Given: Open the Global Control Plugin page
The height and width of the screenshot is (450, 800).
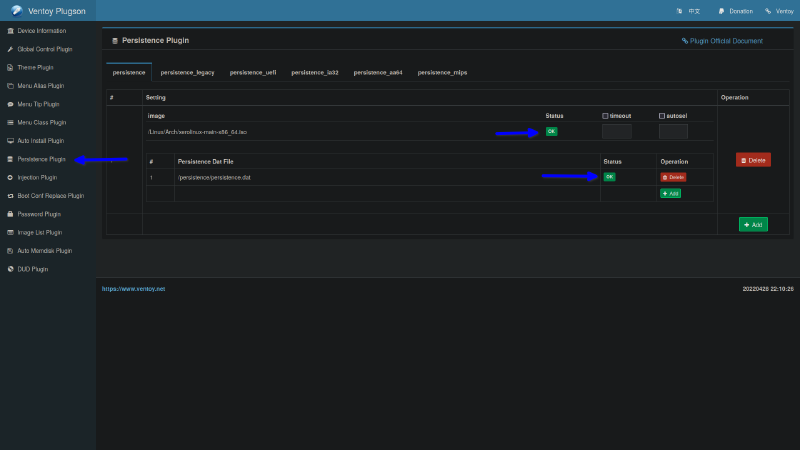Looking at the screenshot, I should (45, 48).
